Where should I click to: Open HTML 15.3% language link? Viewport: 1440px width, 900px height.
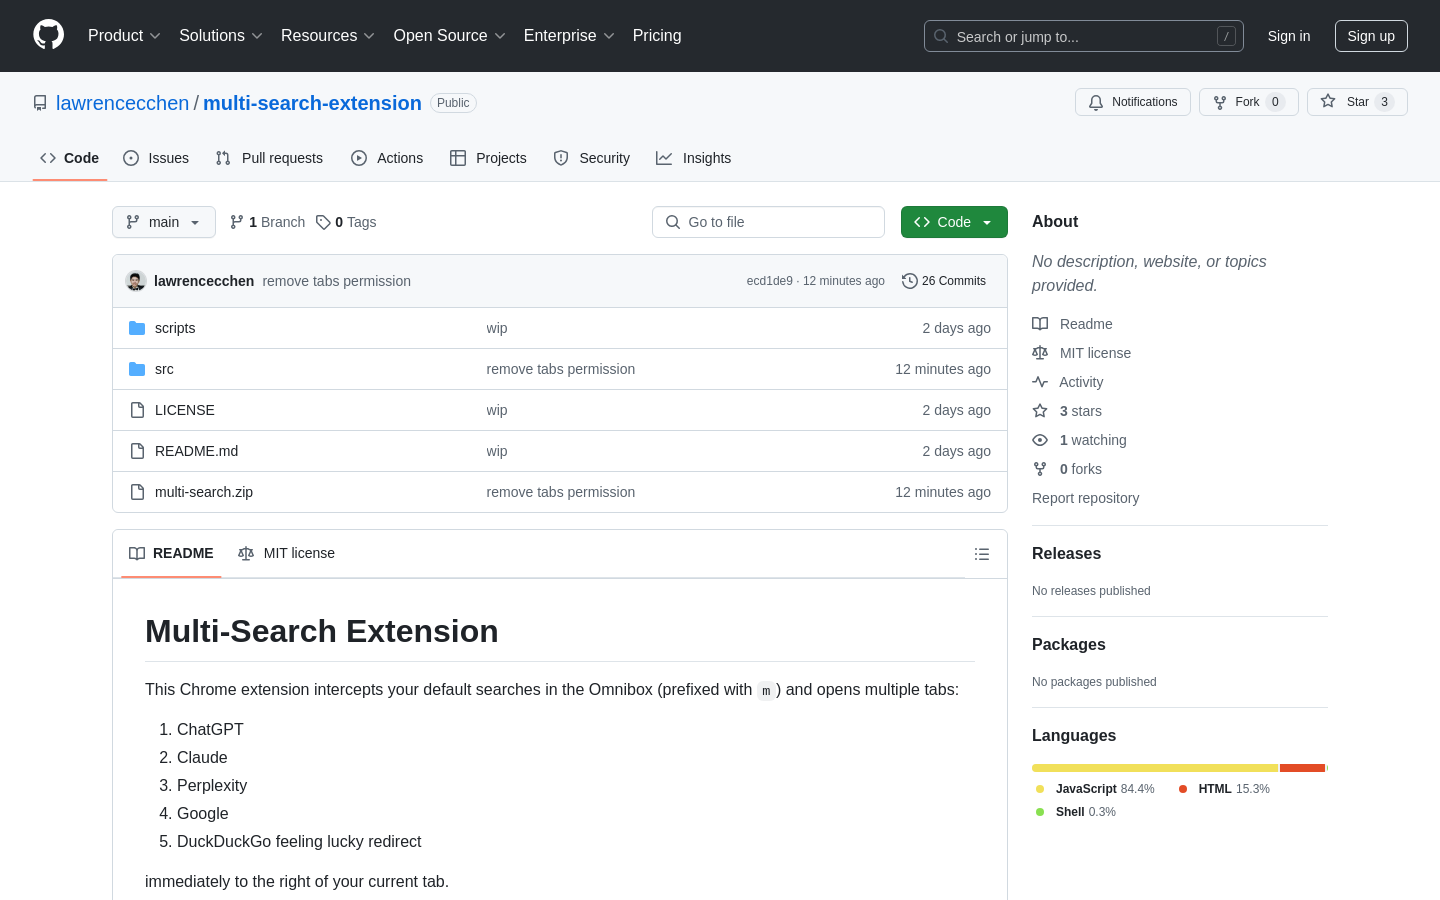[1224, 789]
